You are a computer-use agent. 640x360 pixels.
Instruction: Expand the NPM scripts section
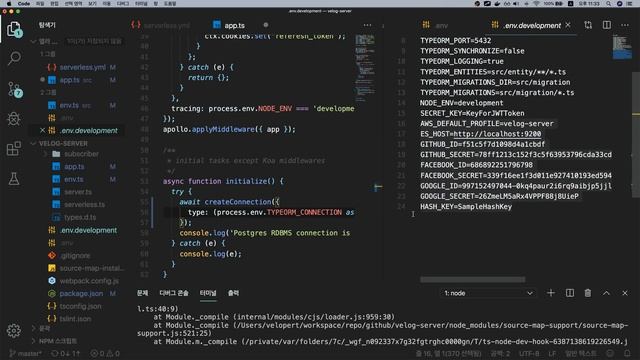click(53, 341)
